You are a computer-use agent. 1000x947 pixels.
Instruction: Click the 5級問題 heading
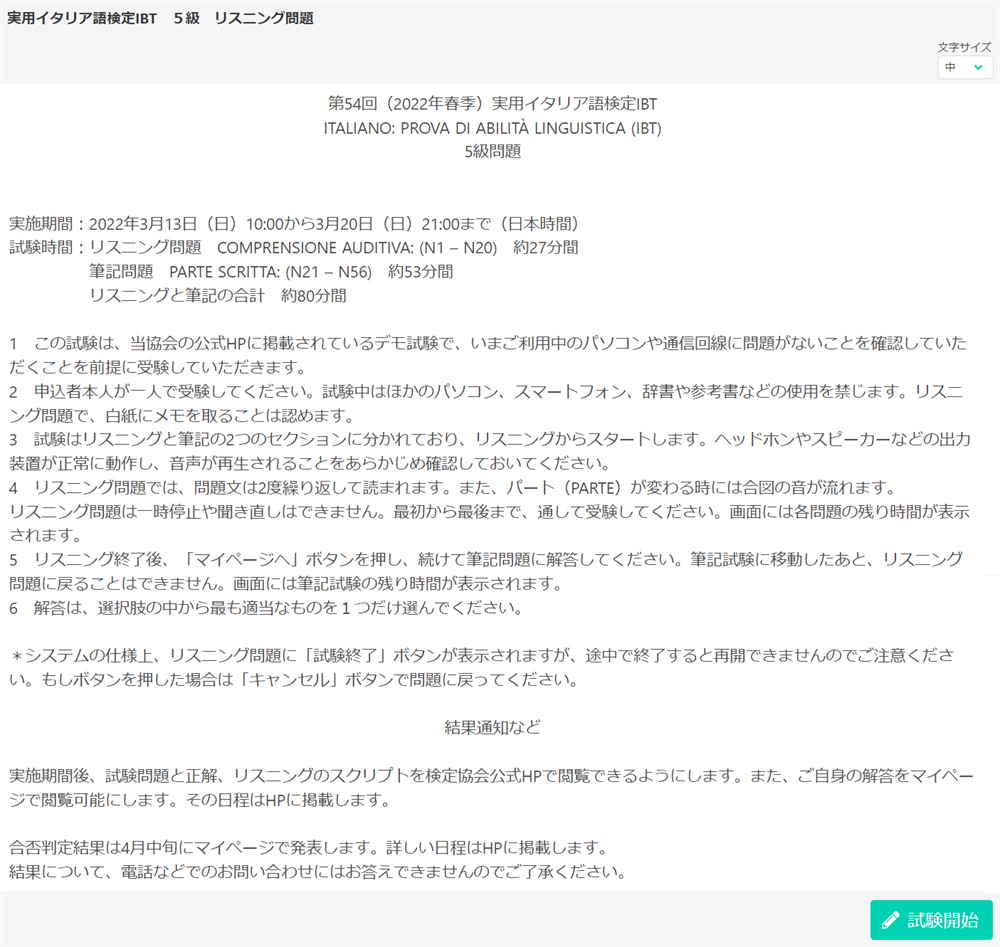(x=492, y=152)
